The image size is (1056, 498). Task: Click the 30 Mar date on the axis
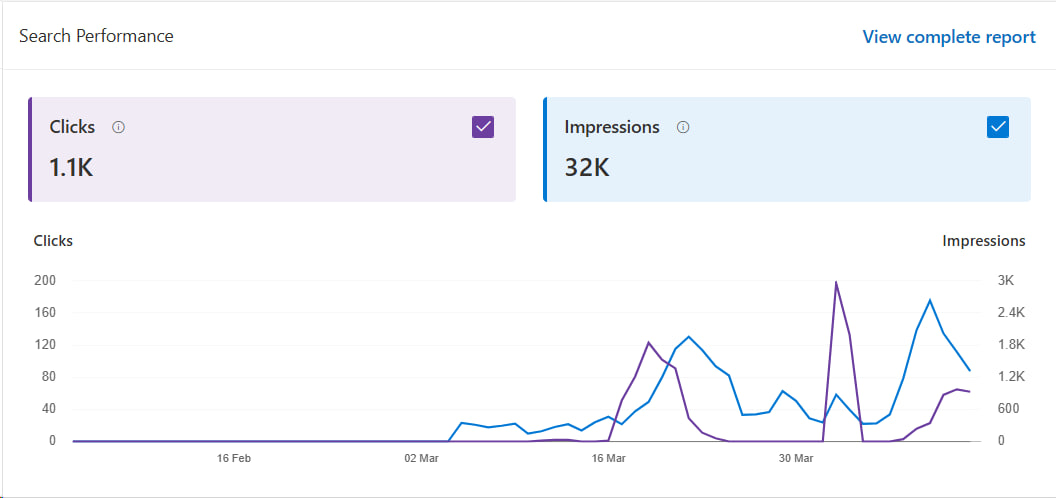pos(796,458)
